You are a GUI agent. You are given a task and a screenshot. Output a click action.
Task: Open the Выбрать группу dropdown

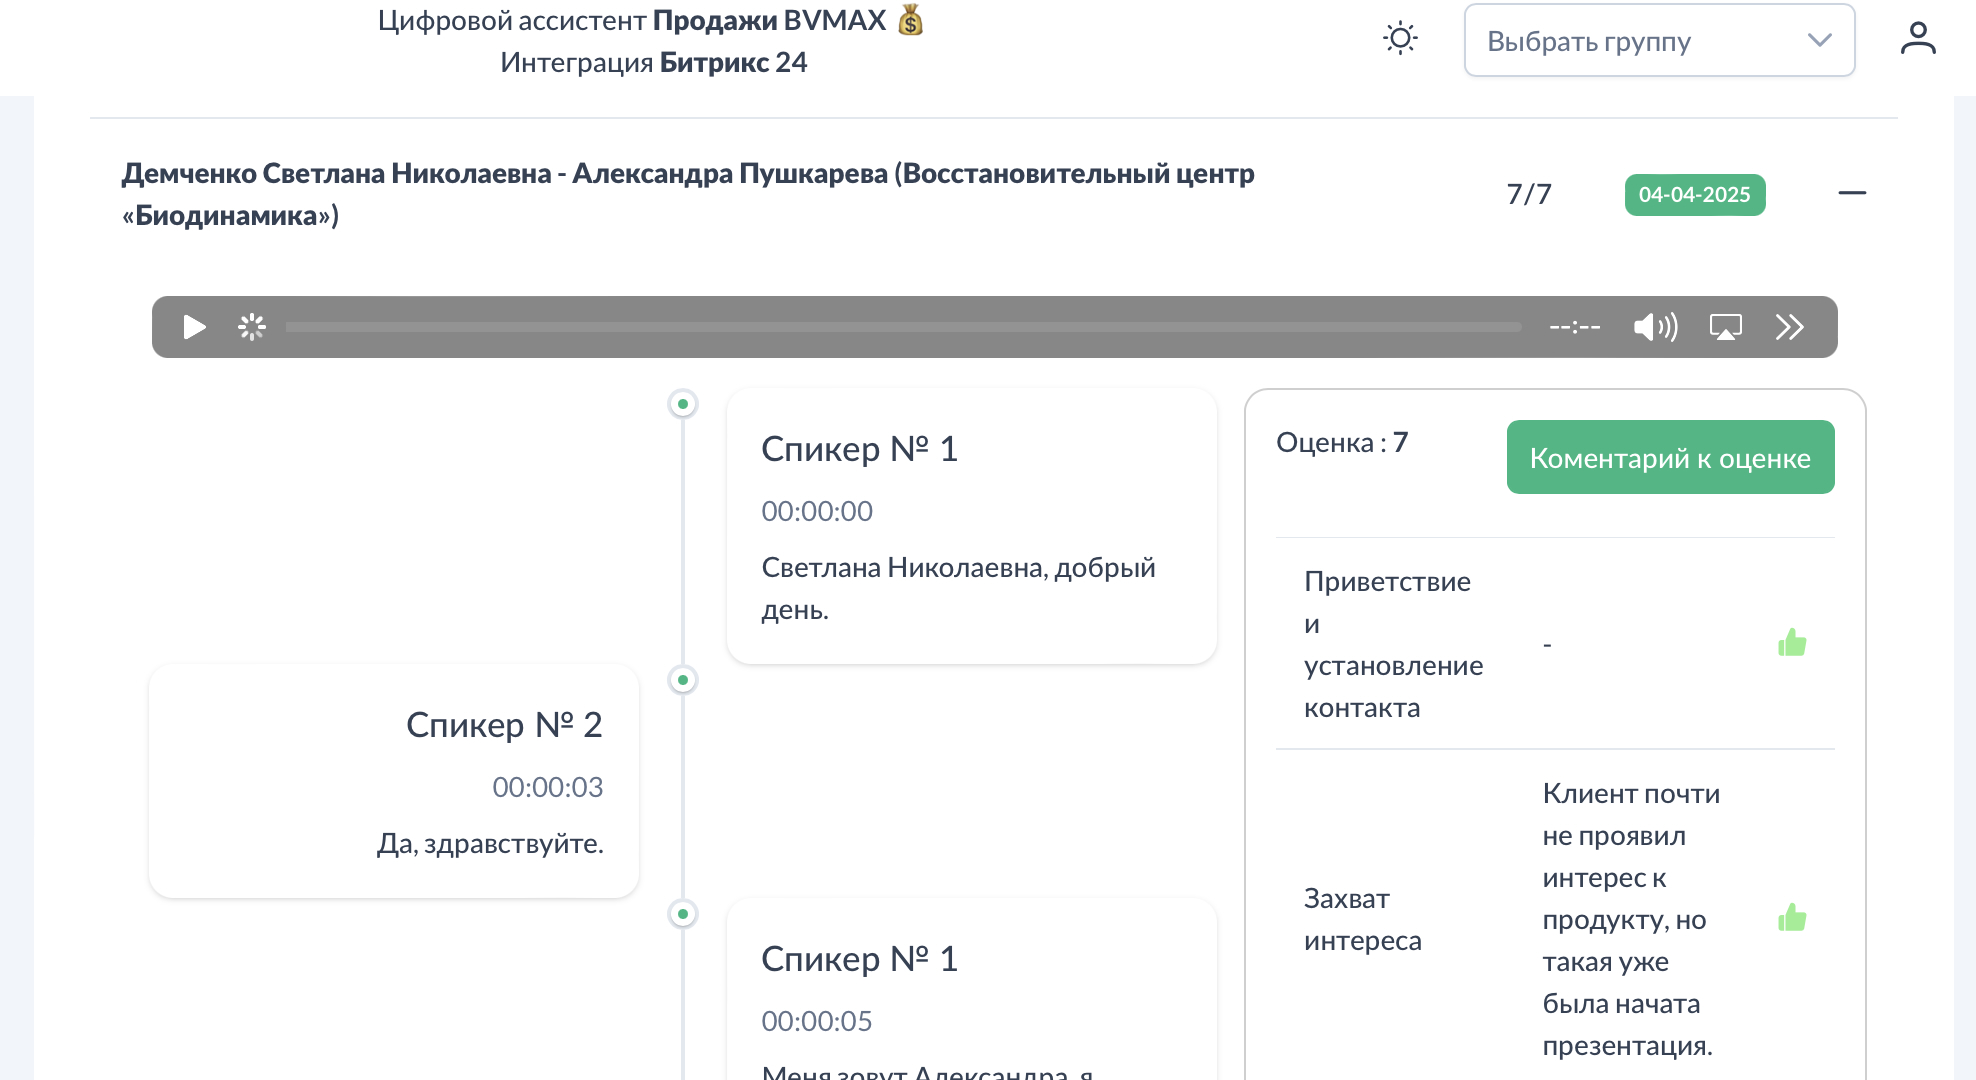(x=1640, y=41)
